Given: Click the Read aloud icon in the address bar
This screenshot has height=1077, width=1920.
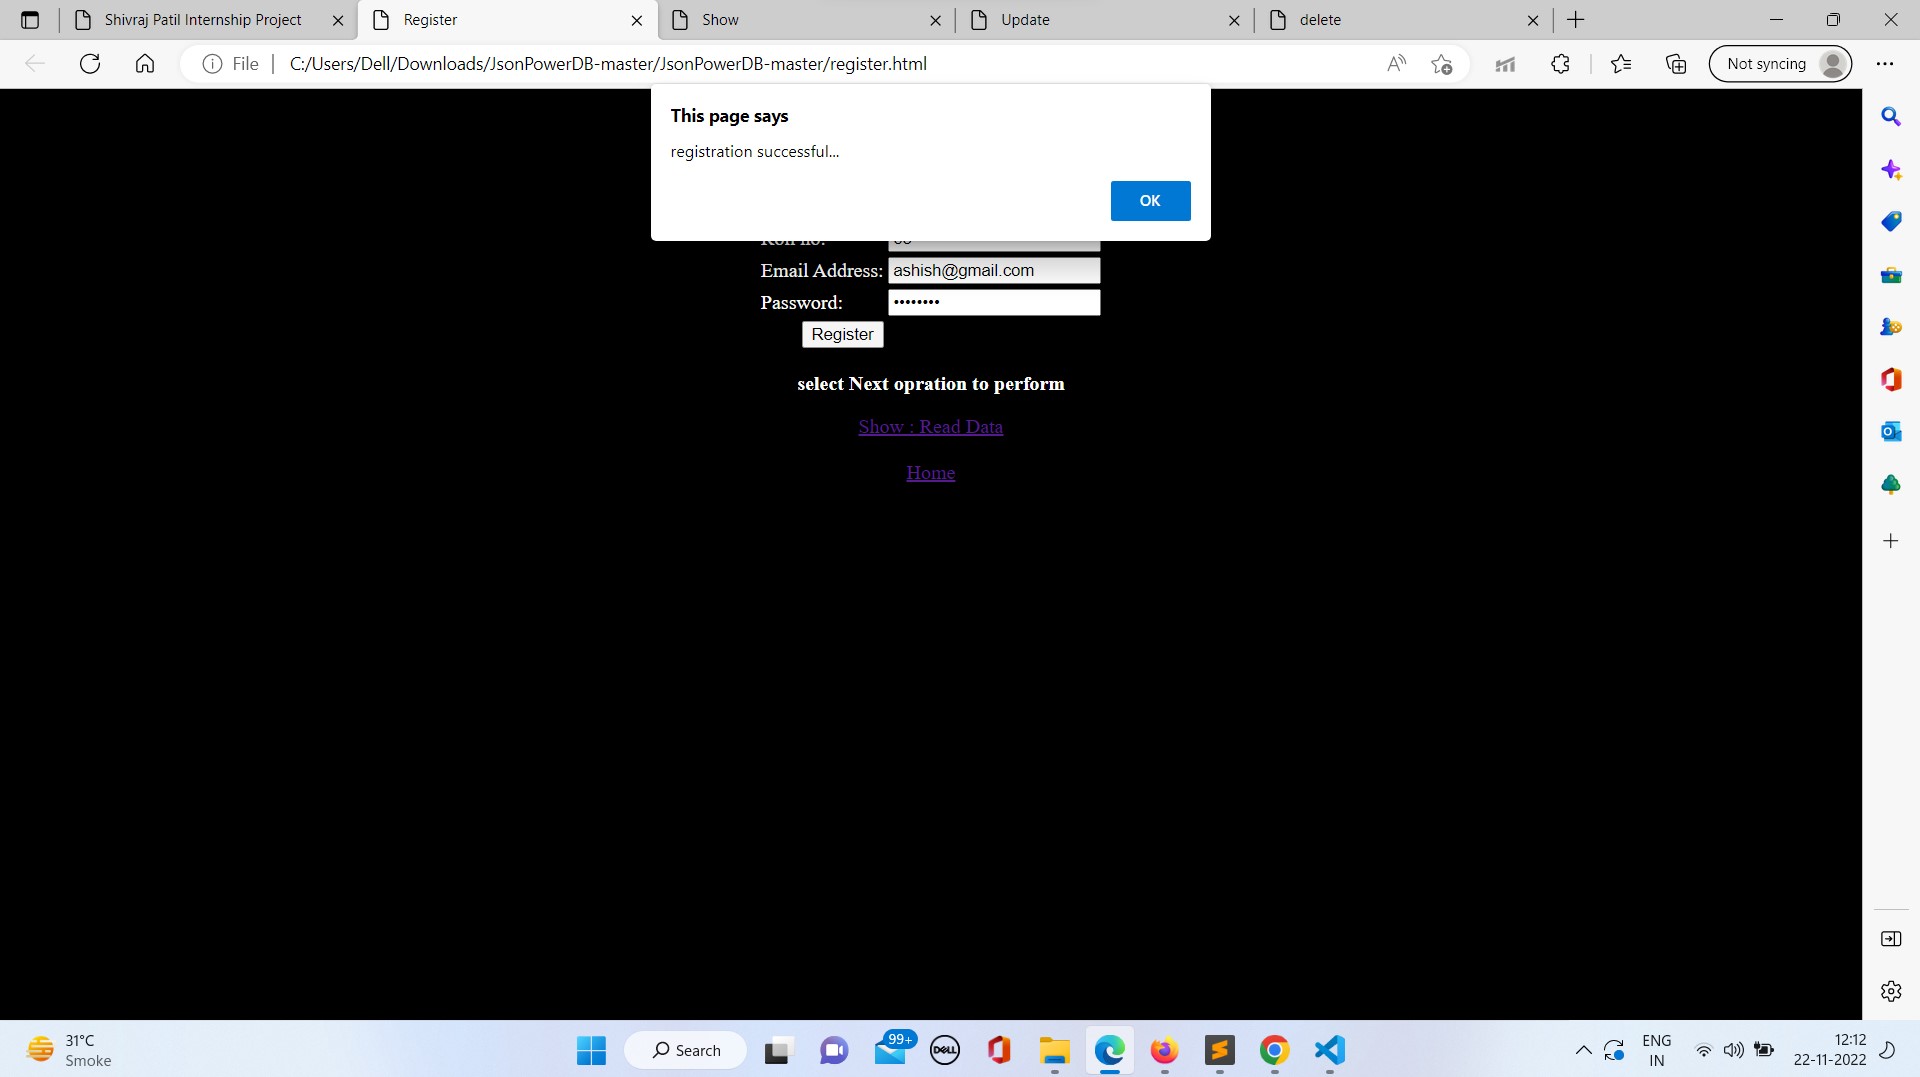Looking at the screenshot, I should pos(1397,63).
